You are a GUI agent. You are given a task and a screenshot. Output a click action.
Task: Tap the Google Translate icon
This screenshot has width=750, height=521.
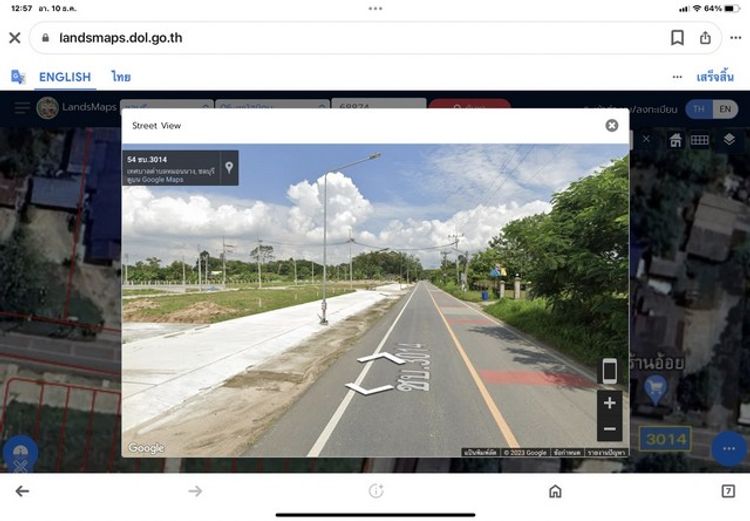point(18,77)
